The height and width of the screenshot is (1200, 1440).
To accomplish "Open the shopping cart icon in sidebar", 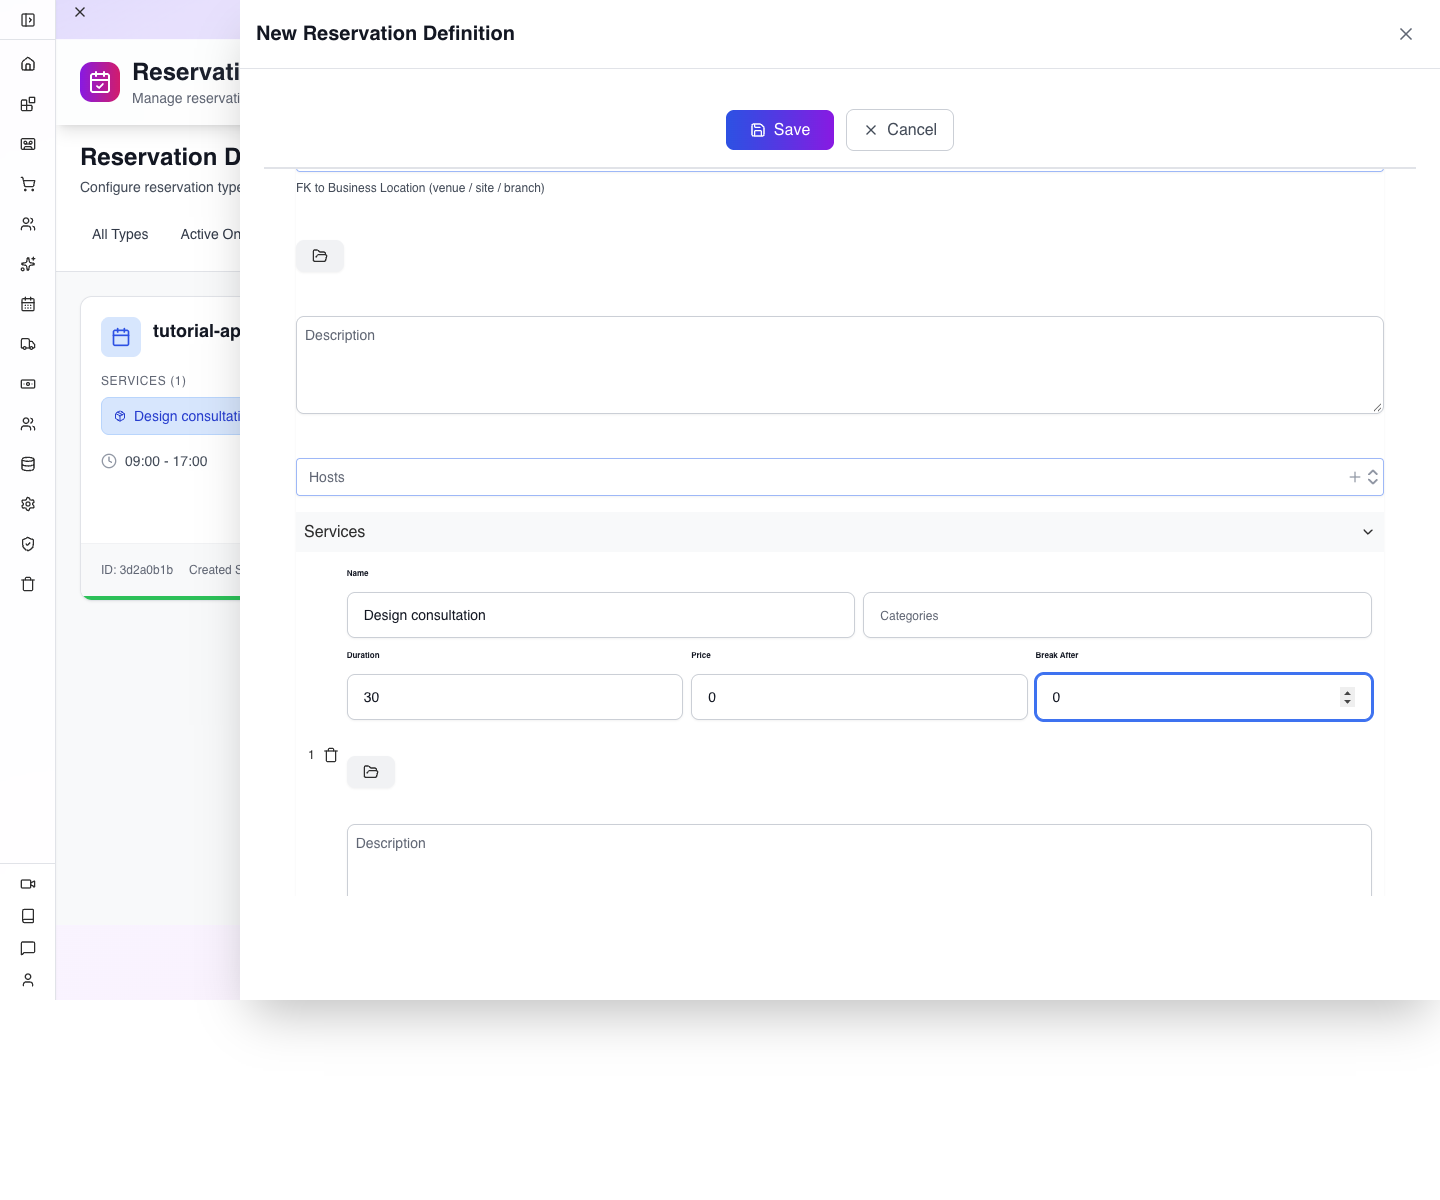I will click(28, 184).
